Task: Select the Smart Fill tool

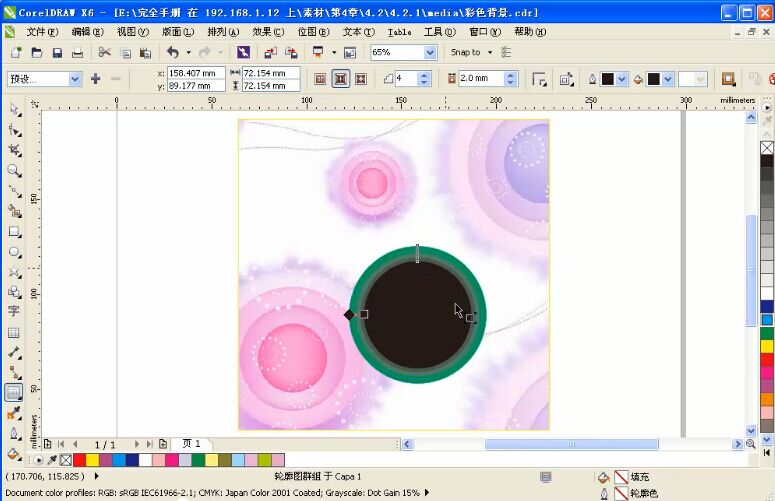Action: point(15,211)
